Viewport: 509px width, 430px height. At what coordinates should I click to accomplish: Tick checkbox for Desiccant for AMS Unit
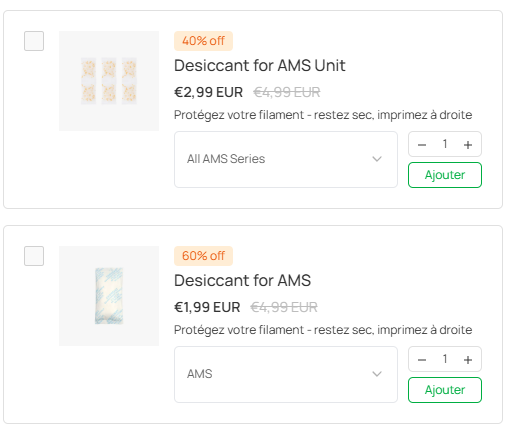click(x=34, y=41)
